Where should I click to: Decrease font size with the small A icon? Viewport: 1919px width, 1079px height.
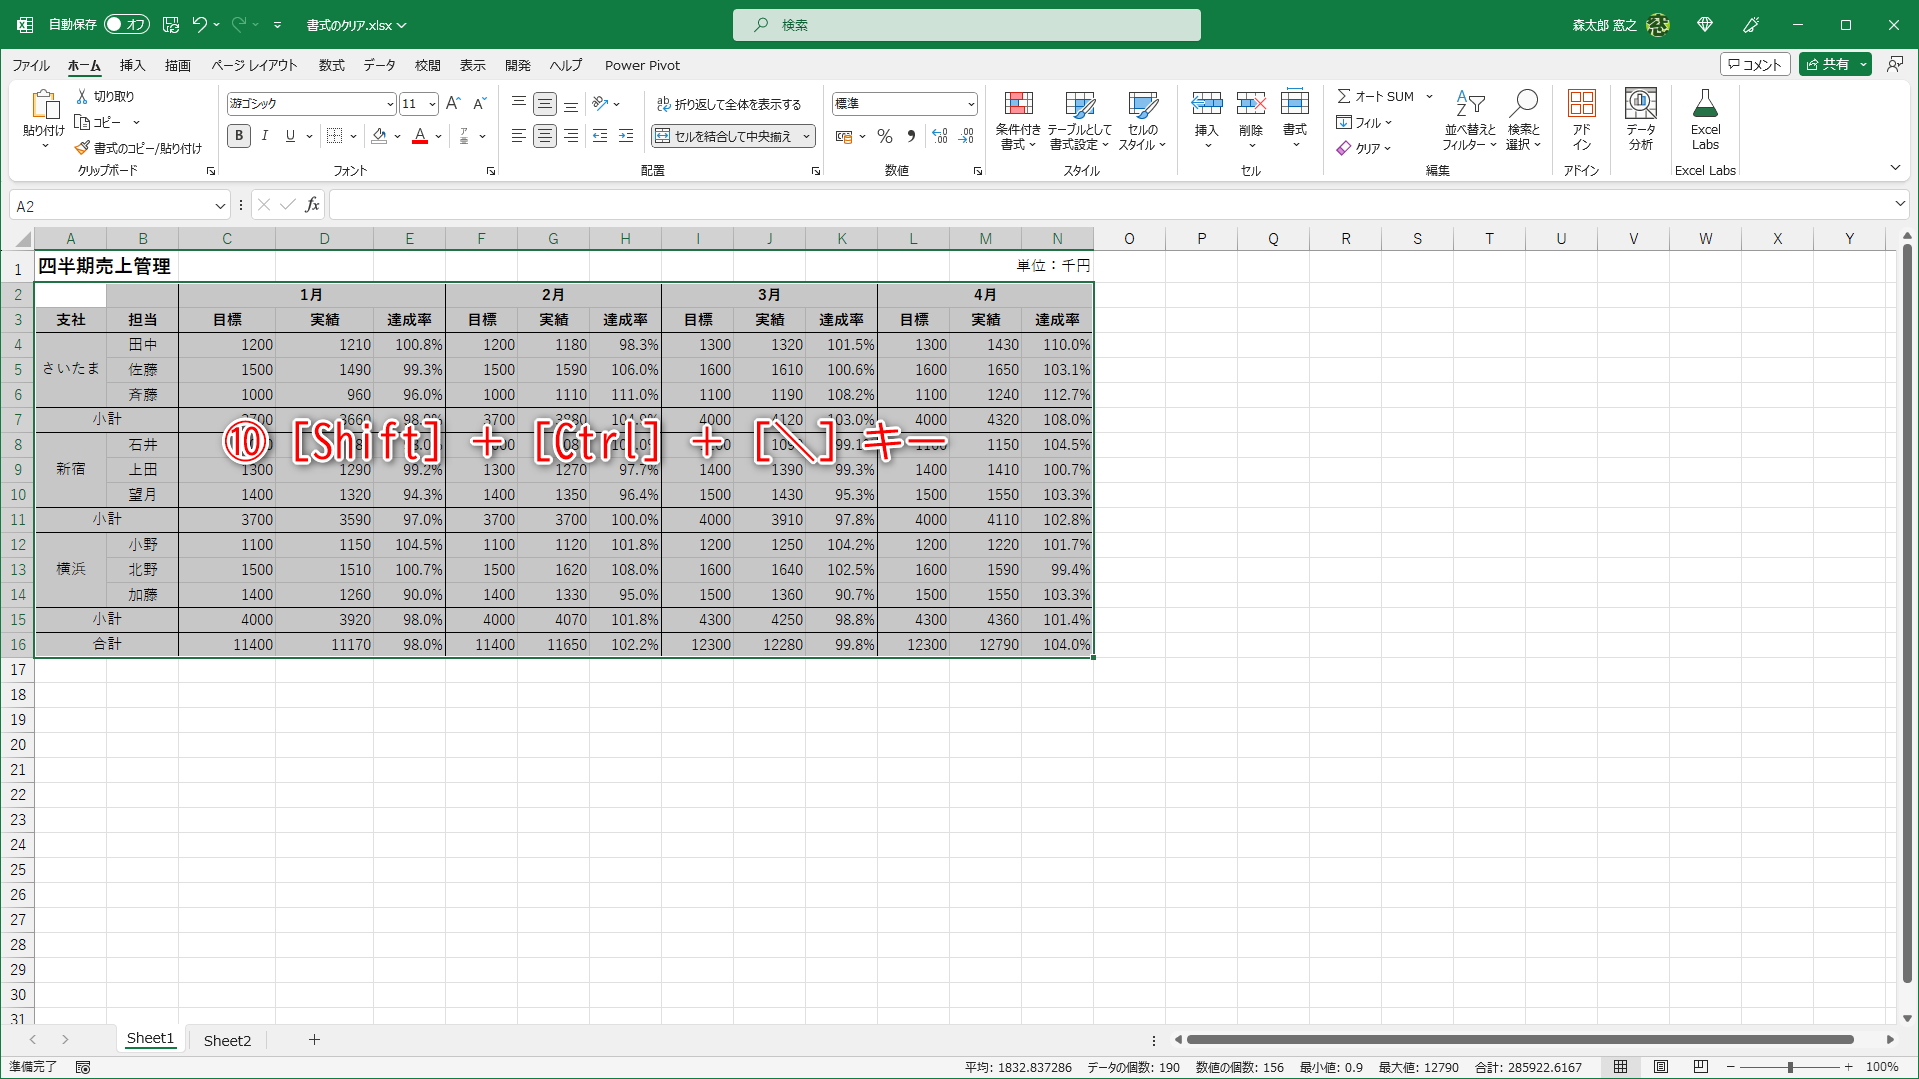[480, 103]
